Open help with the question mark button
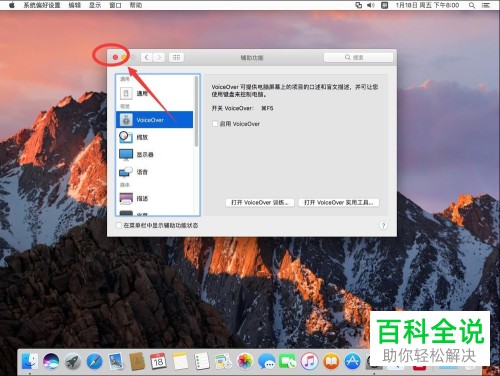Viewport: 500px width, 376px height. pos(383,226)
